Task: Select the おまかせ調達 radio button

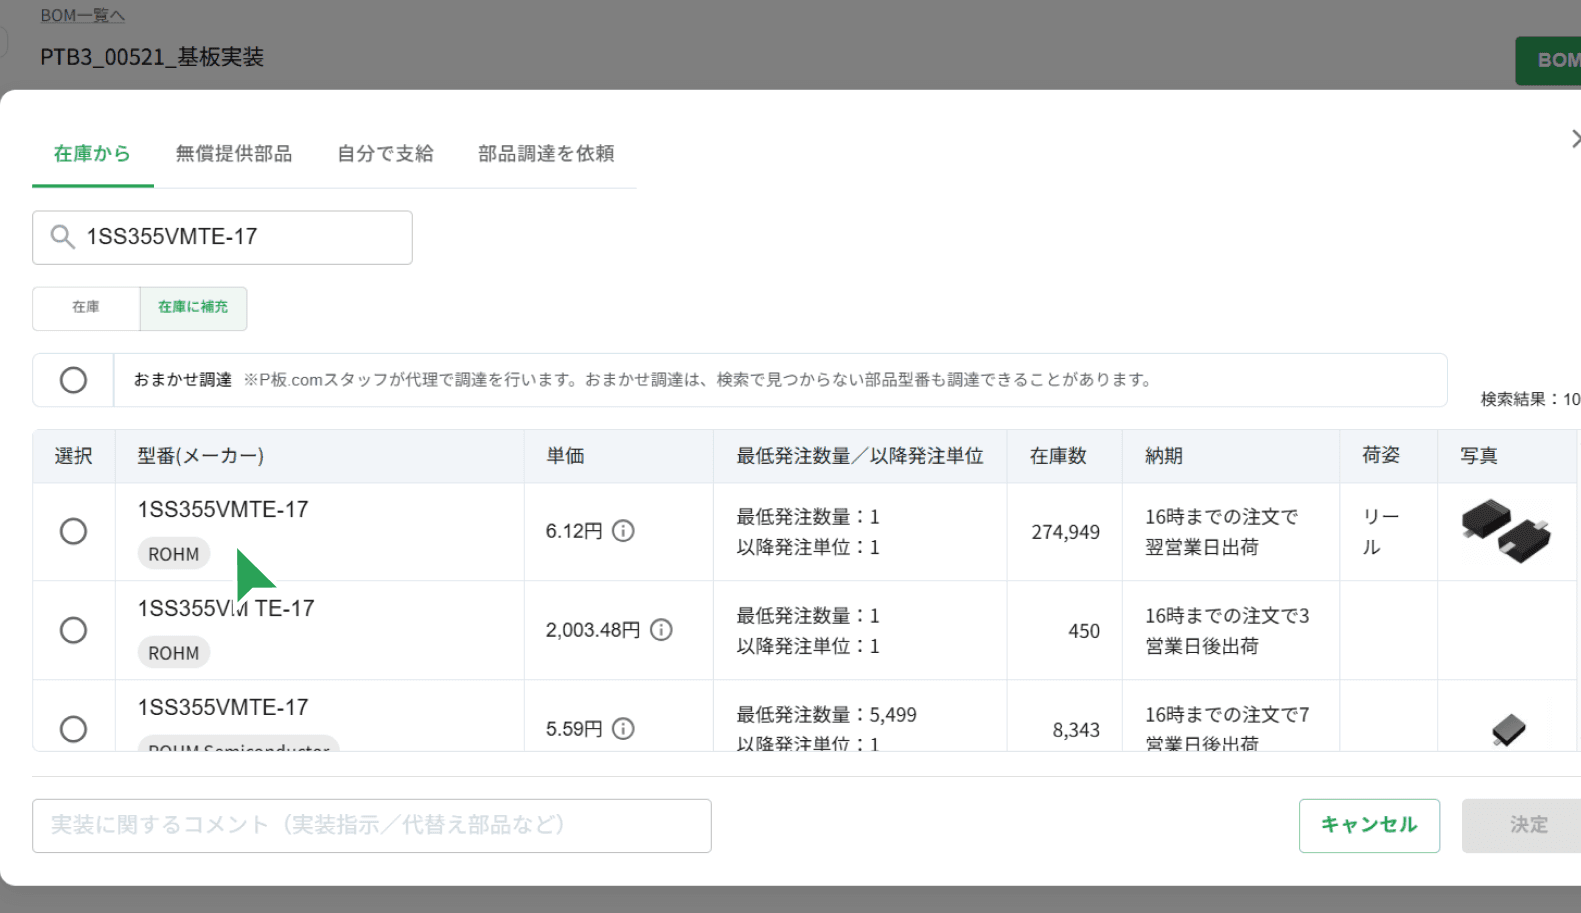Action: (73, 380)
